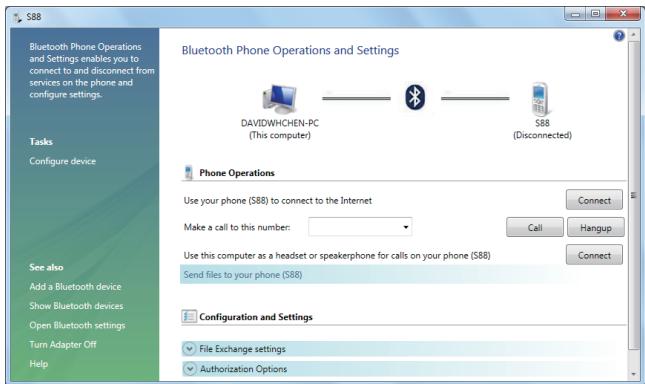Click the vertical scrollbar thumb
The width and height of the screenshot is (645, 384).
tap(633, 195)
